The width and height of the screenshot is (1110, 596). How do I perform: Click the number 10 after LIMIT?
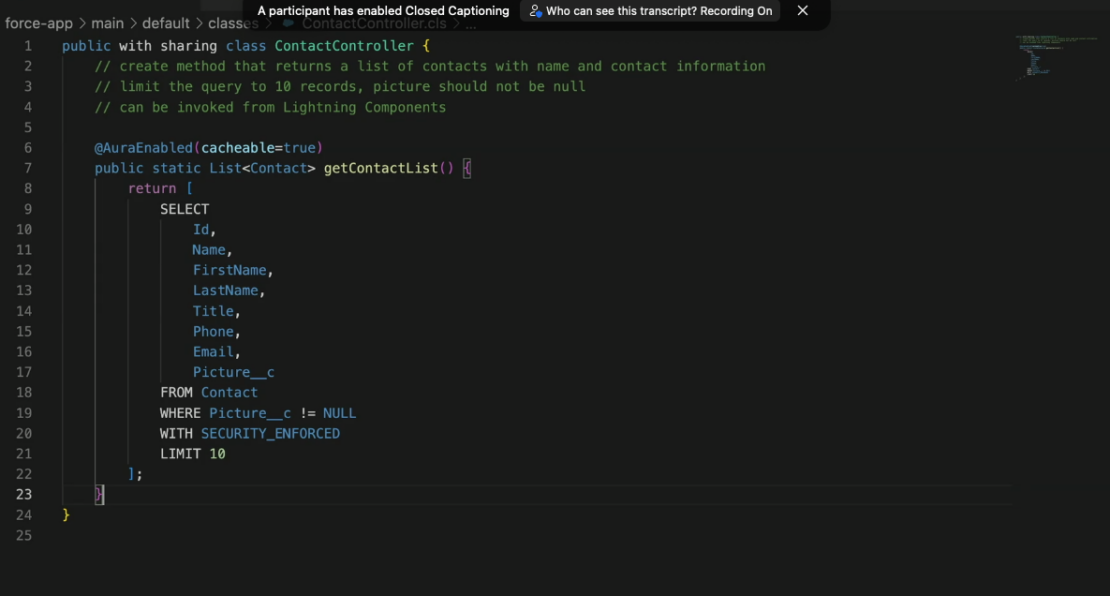pos(217,454)
